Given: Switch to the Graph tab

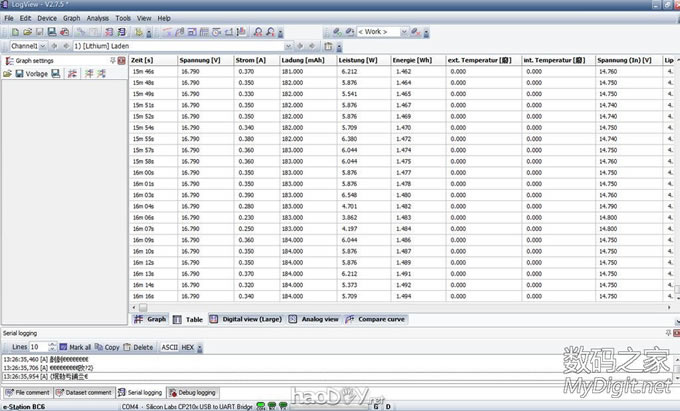Looking at the screenshot, I should click(150, 319).
